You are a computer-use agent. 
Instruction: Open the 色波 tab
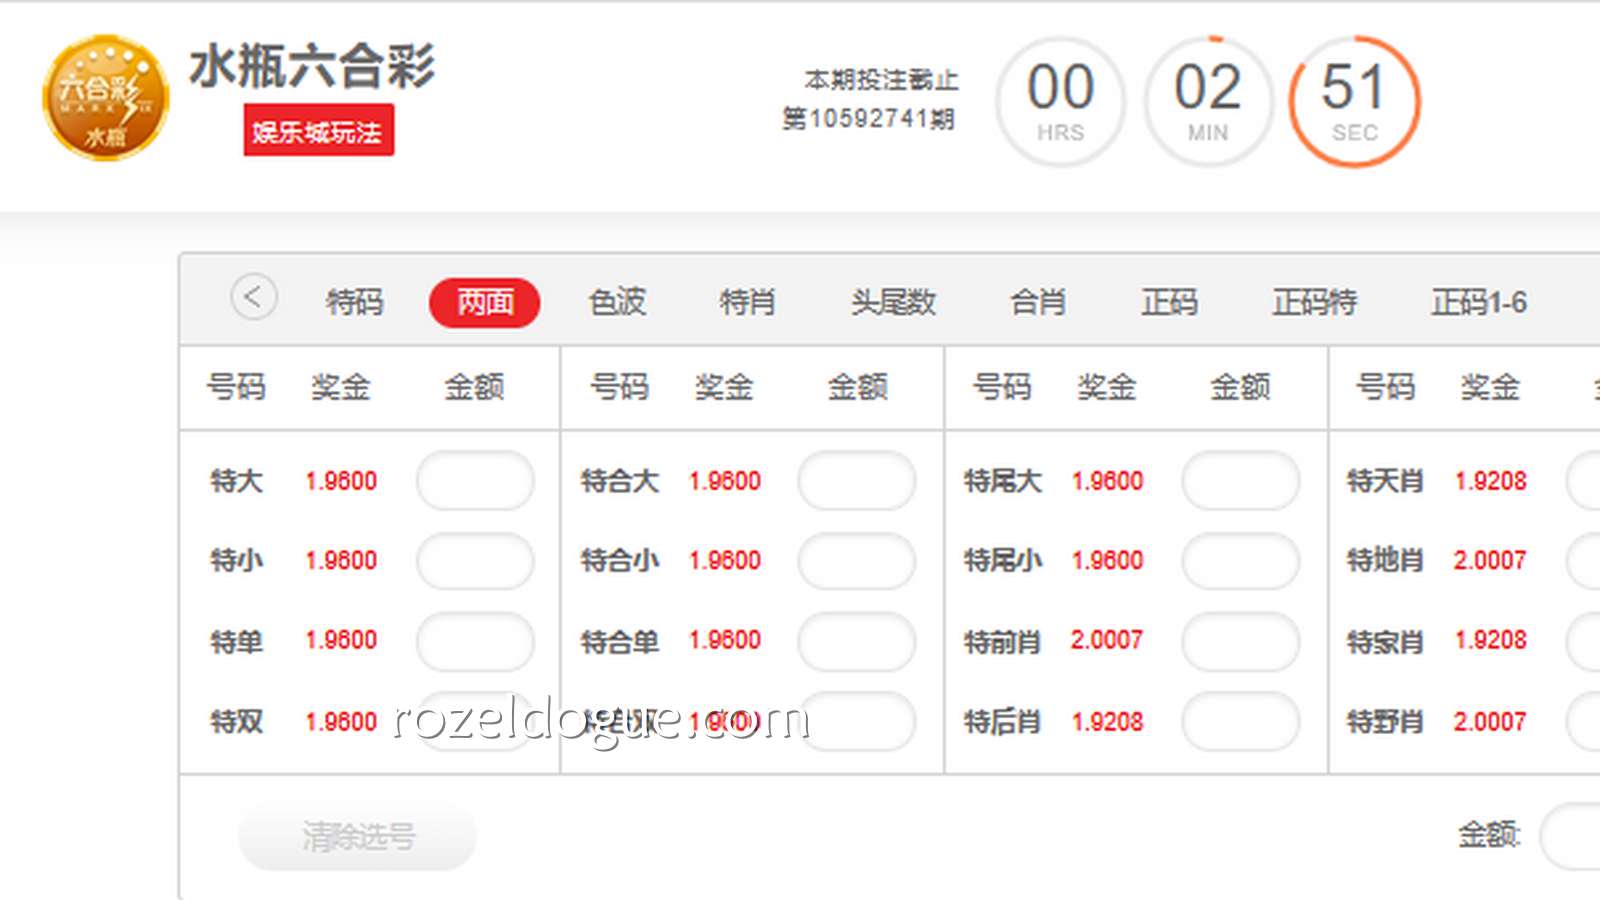617,302
